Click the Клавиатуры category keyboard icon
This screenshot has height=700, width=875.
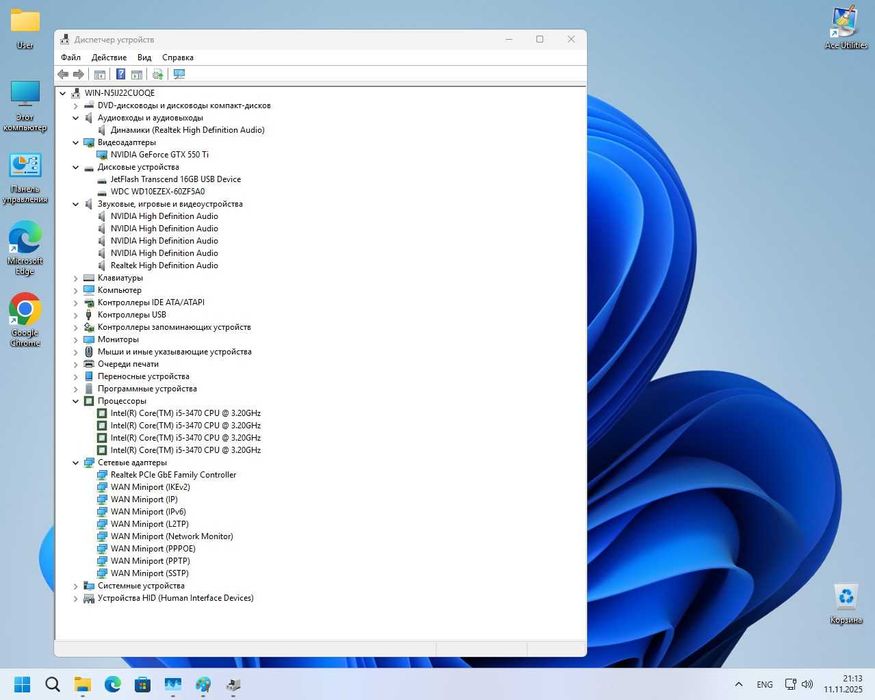point(89,278)
